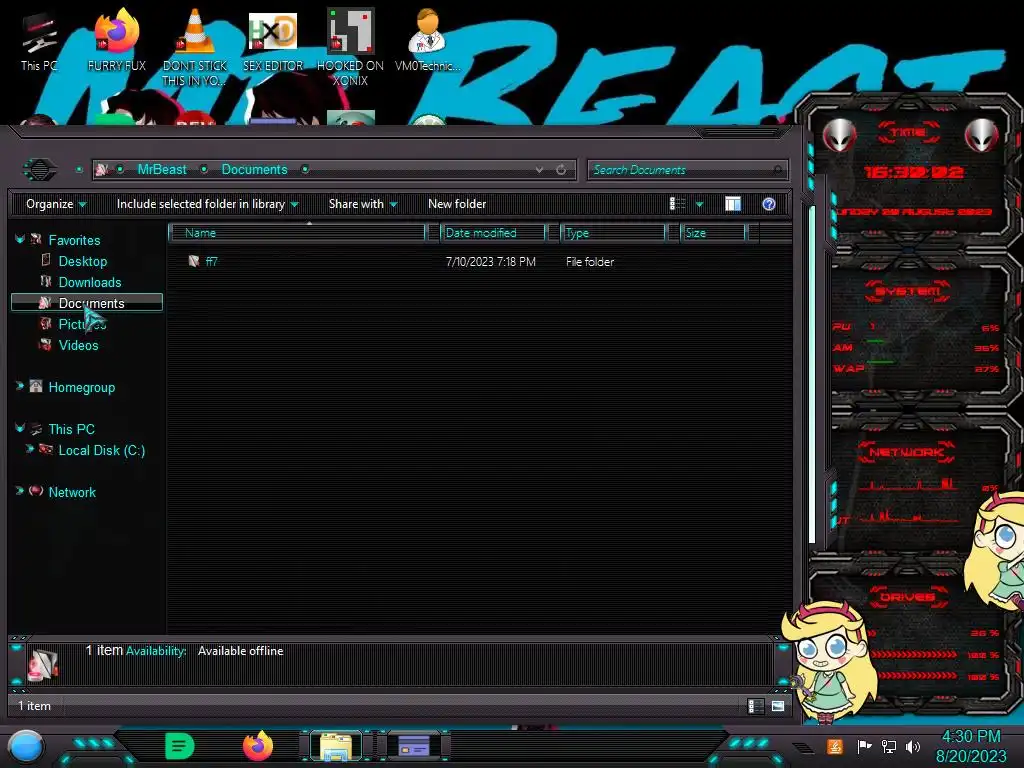Click the back/forward navigation emblem in Explorer
This screenshot has height=768, width=1024.
coord(40,170)
